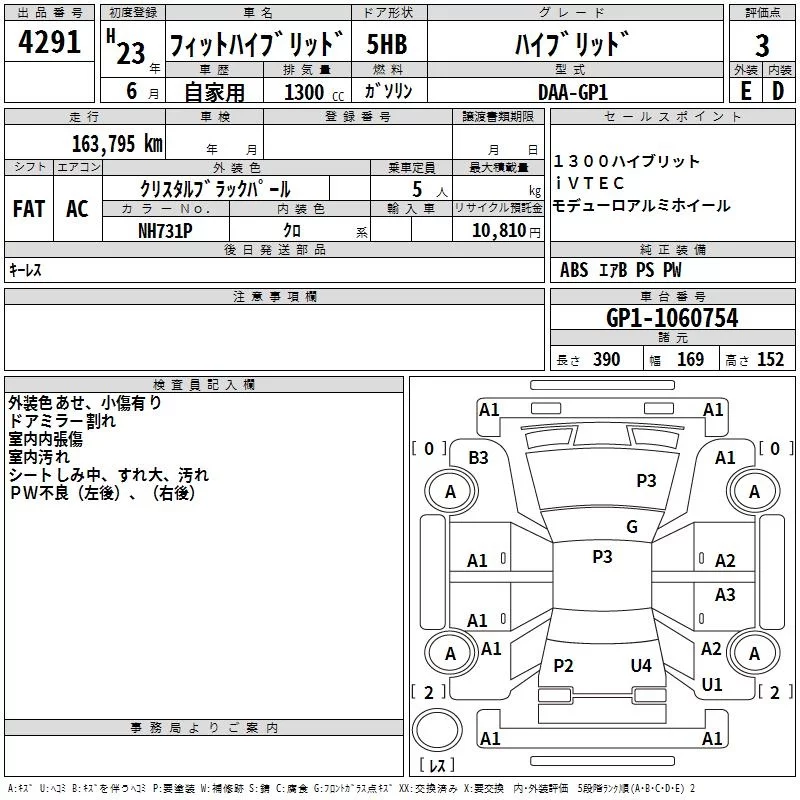Click the car name "フィットハイブリッド"
This screenshot has width=800, height=800.
[257, 44]
